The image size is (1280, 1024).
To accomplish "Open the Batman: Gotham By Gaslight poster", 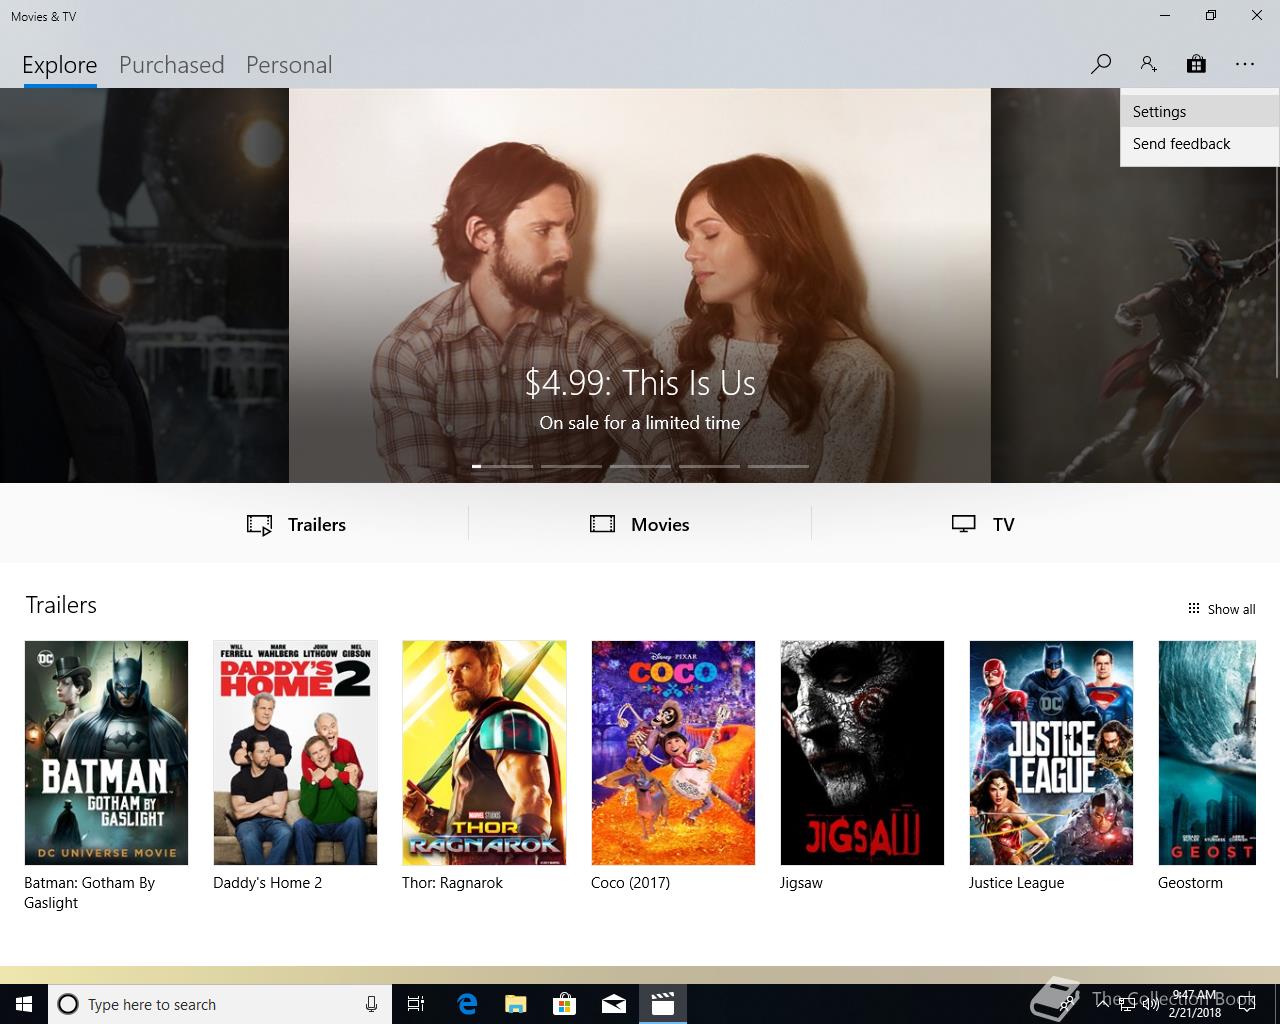I will tap(106, 753).
